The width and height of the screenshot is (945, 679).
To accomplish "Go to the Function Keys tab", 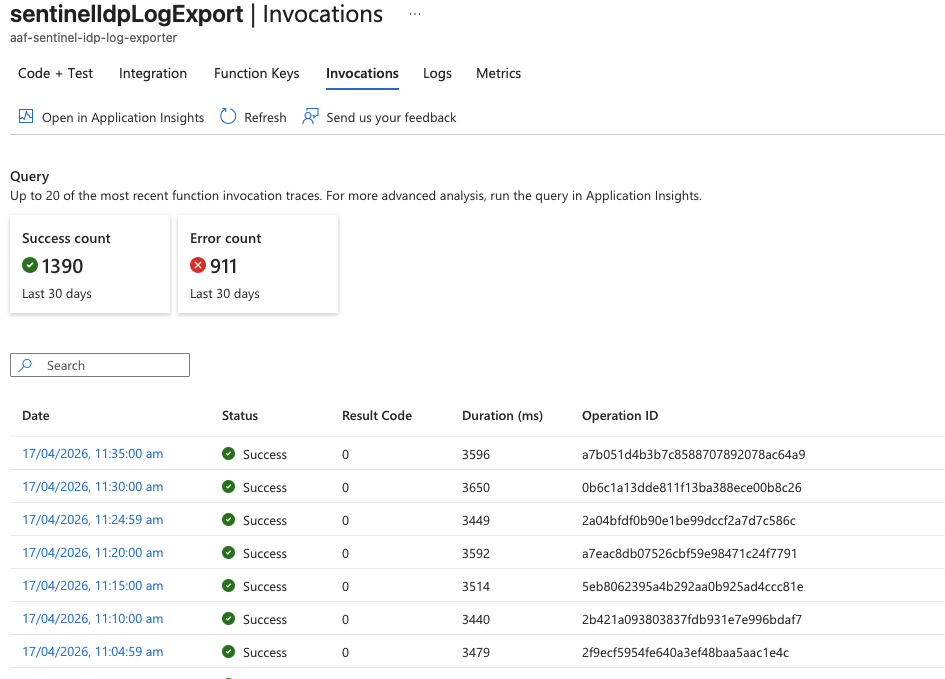I will [x=256, y=73].
